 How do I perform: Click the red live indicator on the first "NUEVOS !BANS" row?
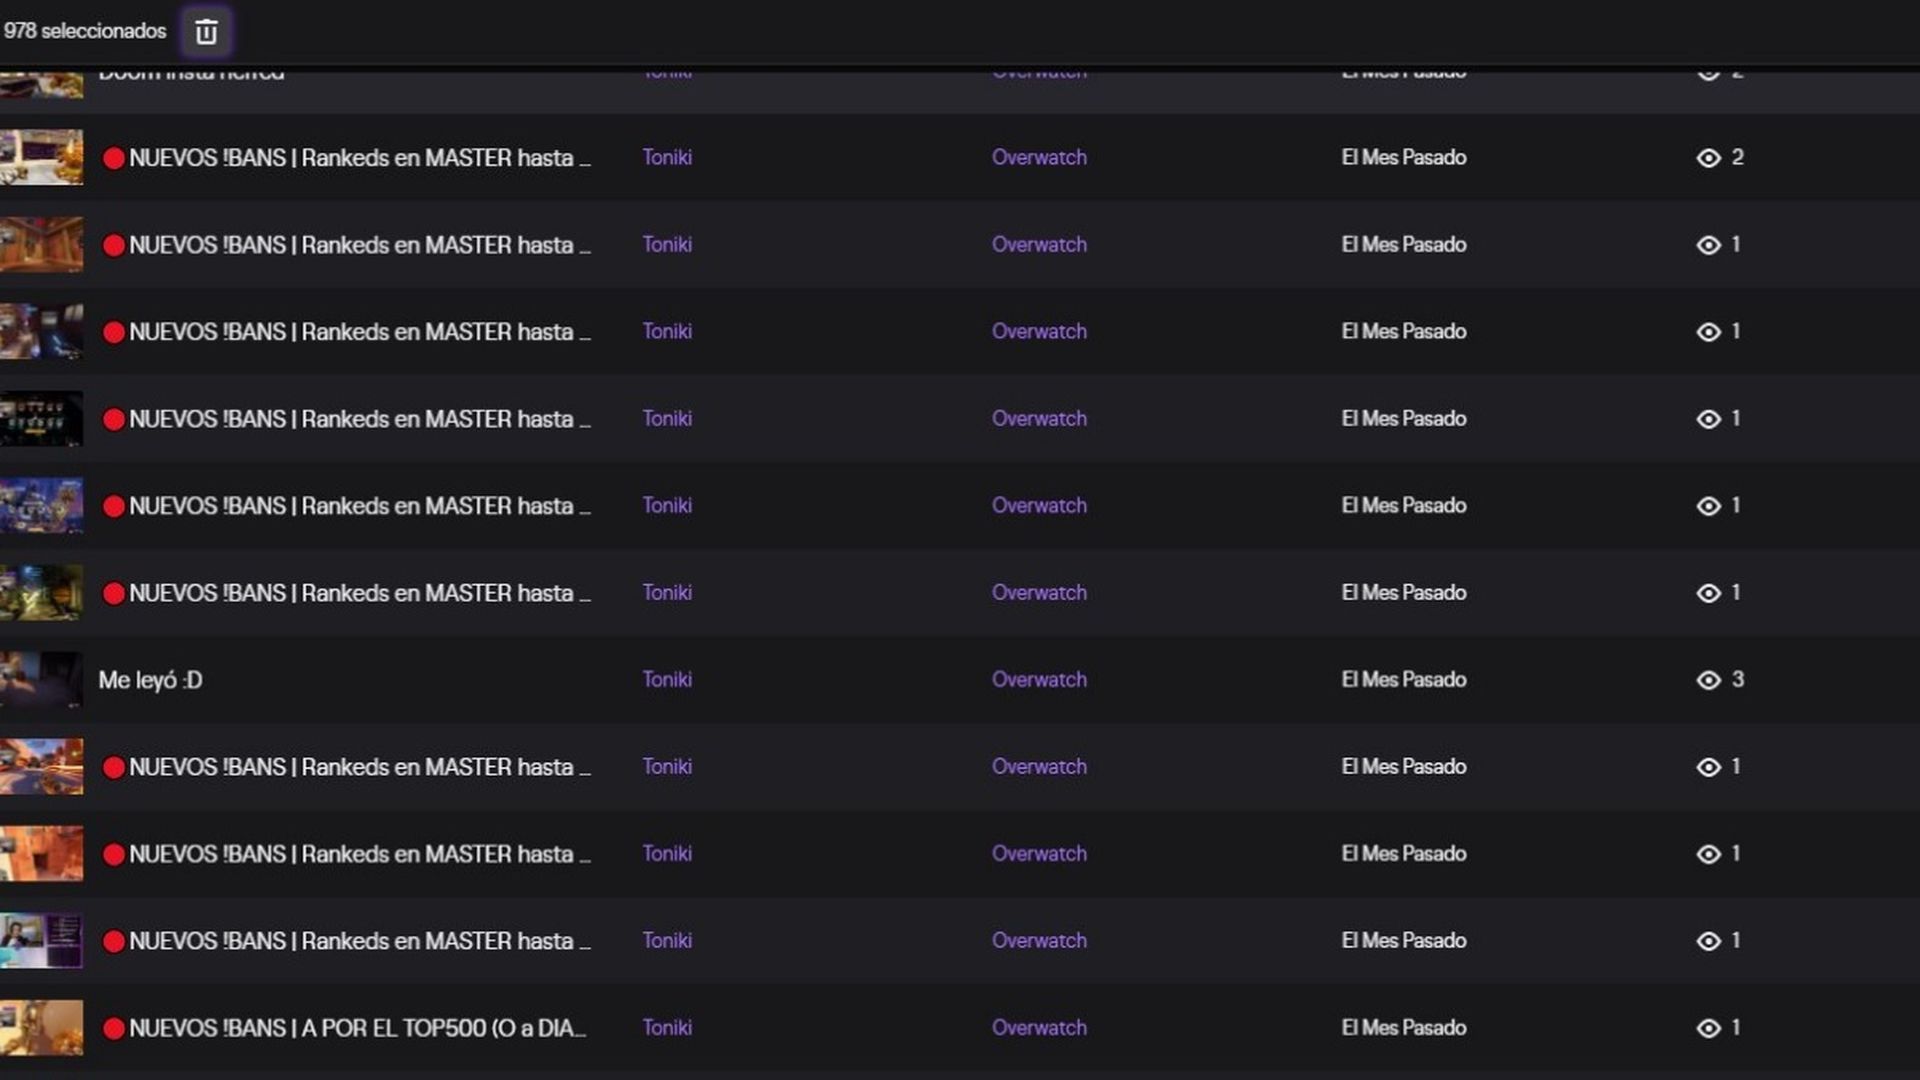click(x=114, y=157)
